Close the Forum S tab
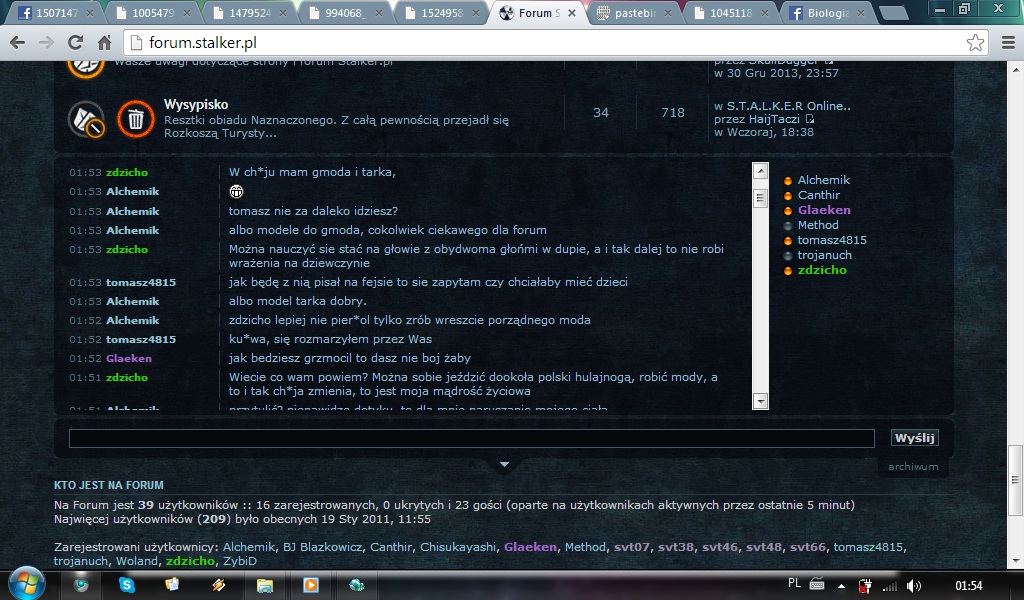 [572, 13]
